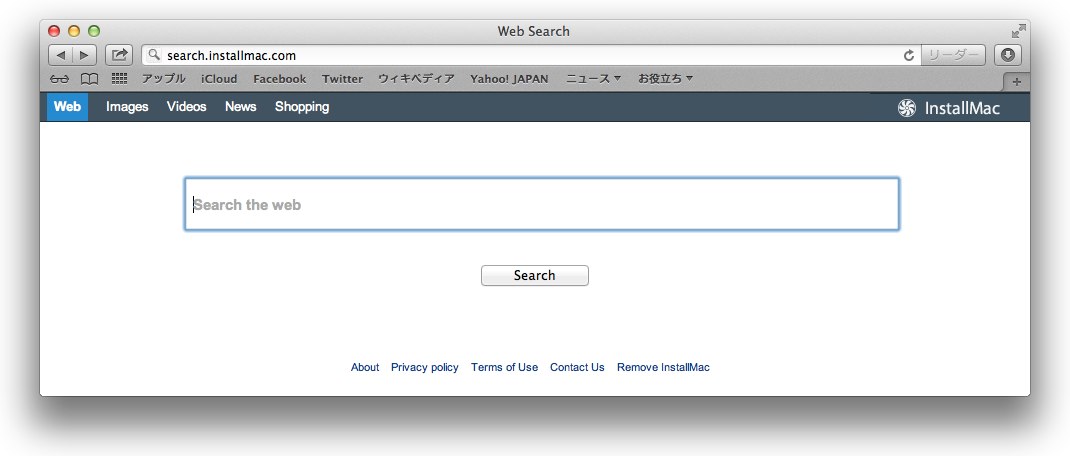Open the ウィキペディア bookmark
This screenshot has width=1070, height=456.
[416, 79]
